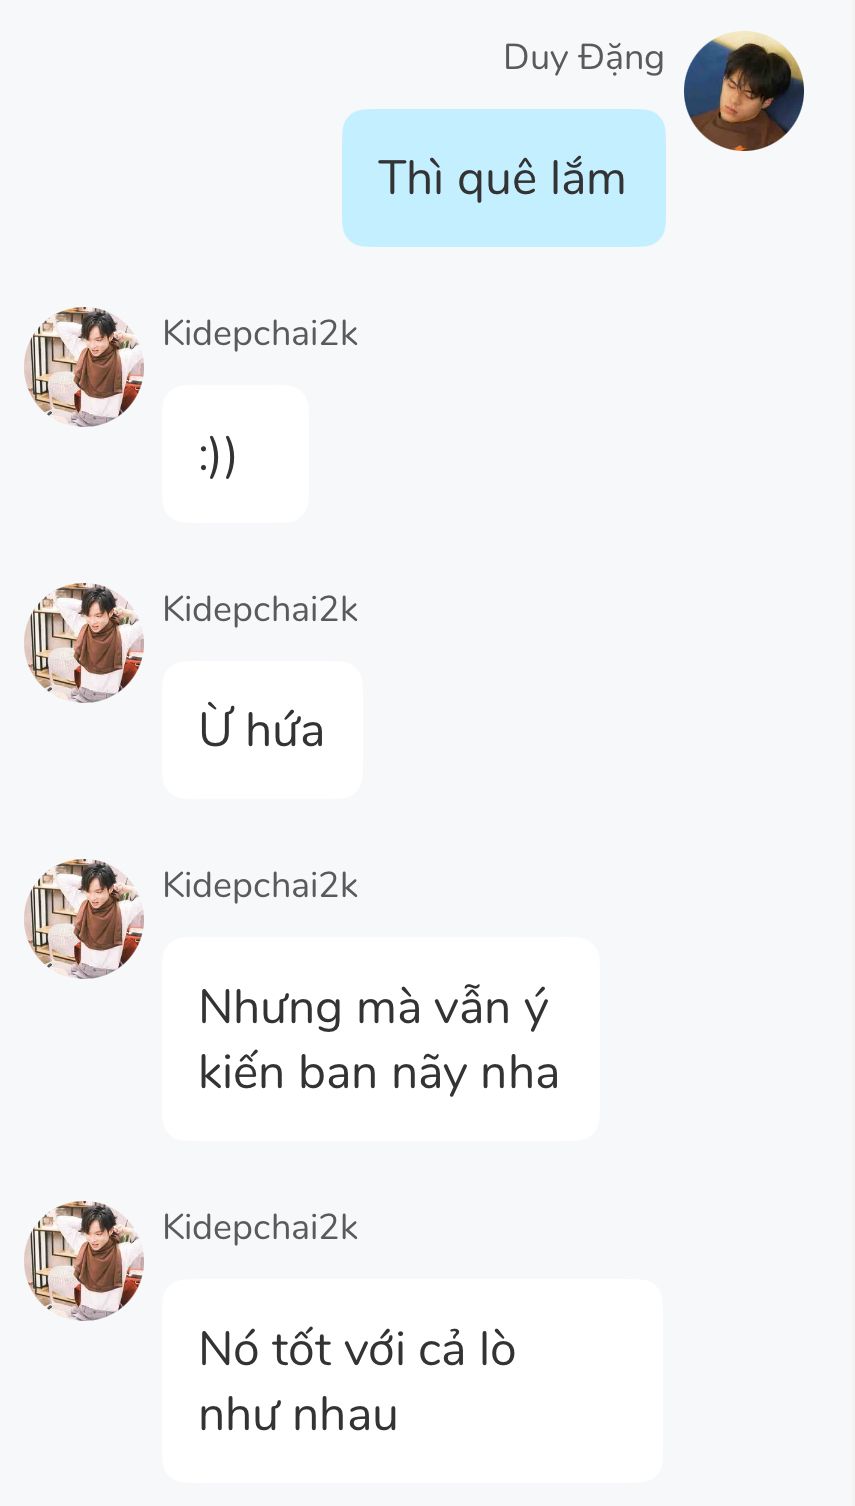Open Duy Đặng's profile picture
Viewport: 855px width, 1506px height.
743,91
